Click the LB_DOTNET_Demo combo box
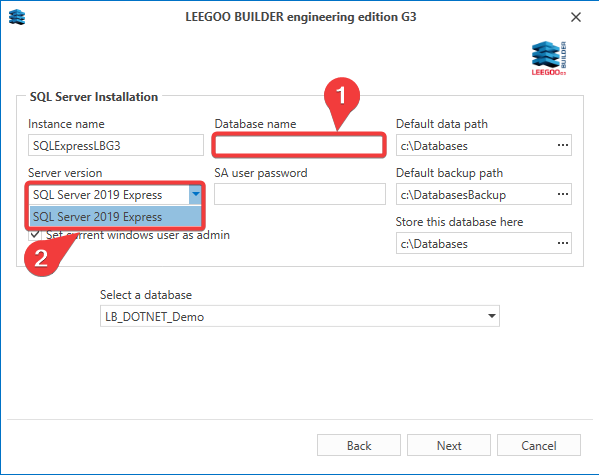Image resolution: width=599 pixels, height=475 pixels. [300, 316]
